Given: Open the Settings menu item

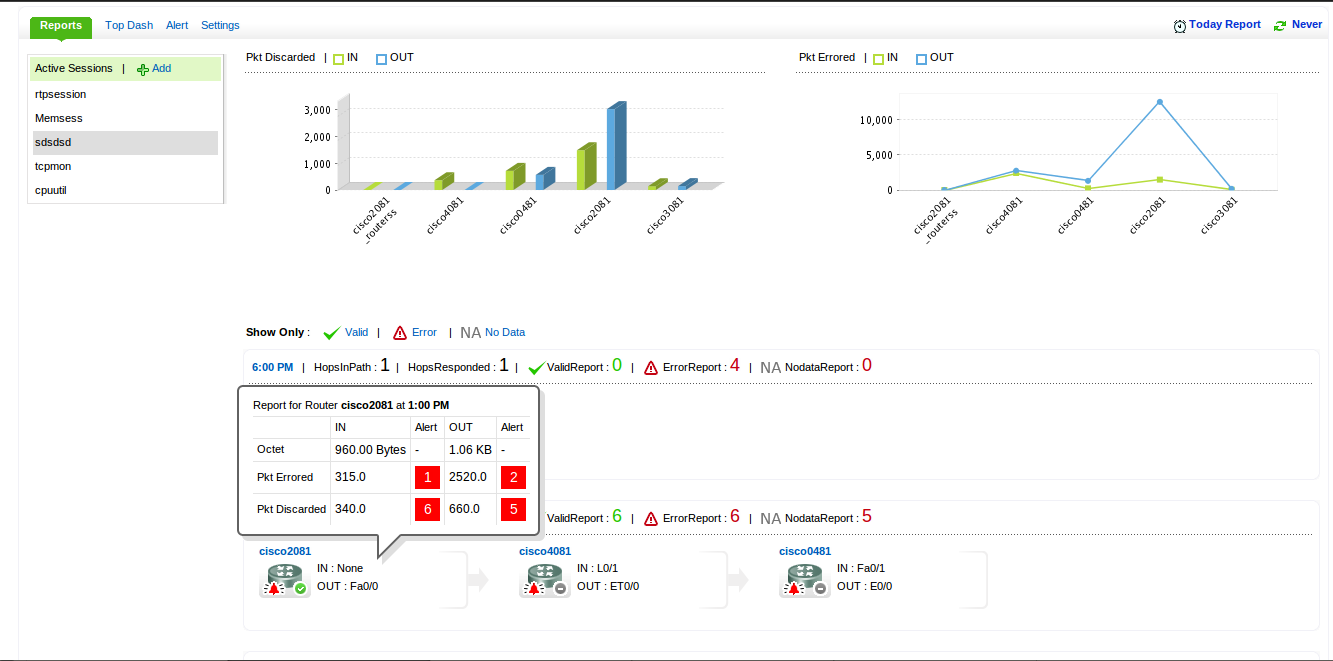Looking at the screenshot, I should pyautogui.click(x=220, y=25).
